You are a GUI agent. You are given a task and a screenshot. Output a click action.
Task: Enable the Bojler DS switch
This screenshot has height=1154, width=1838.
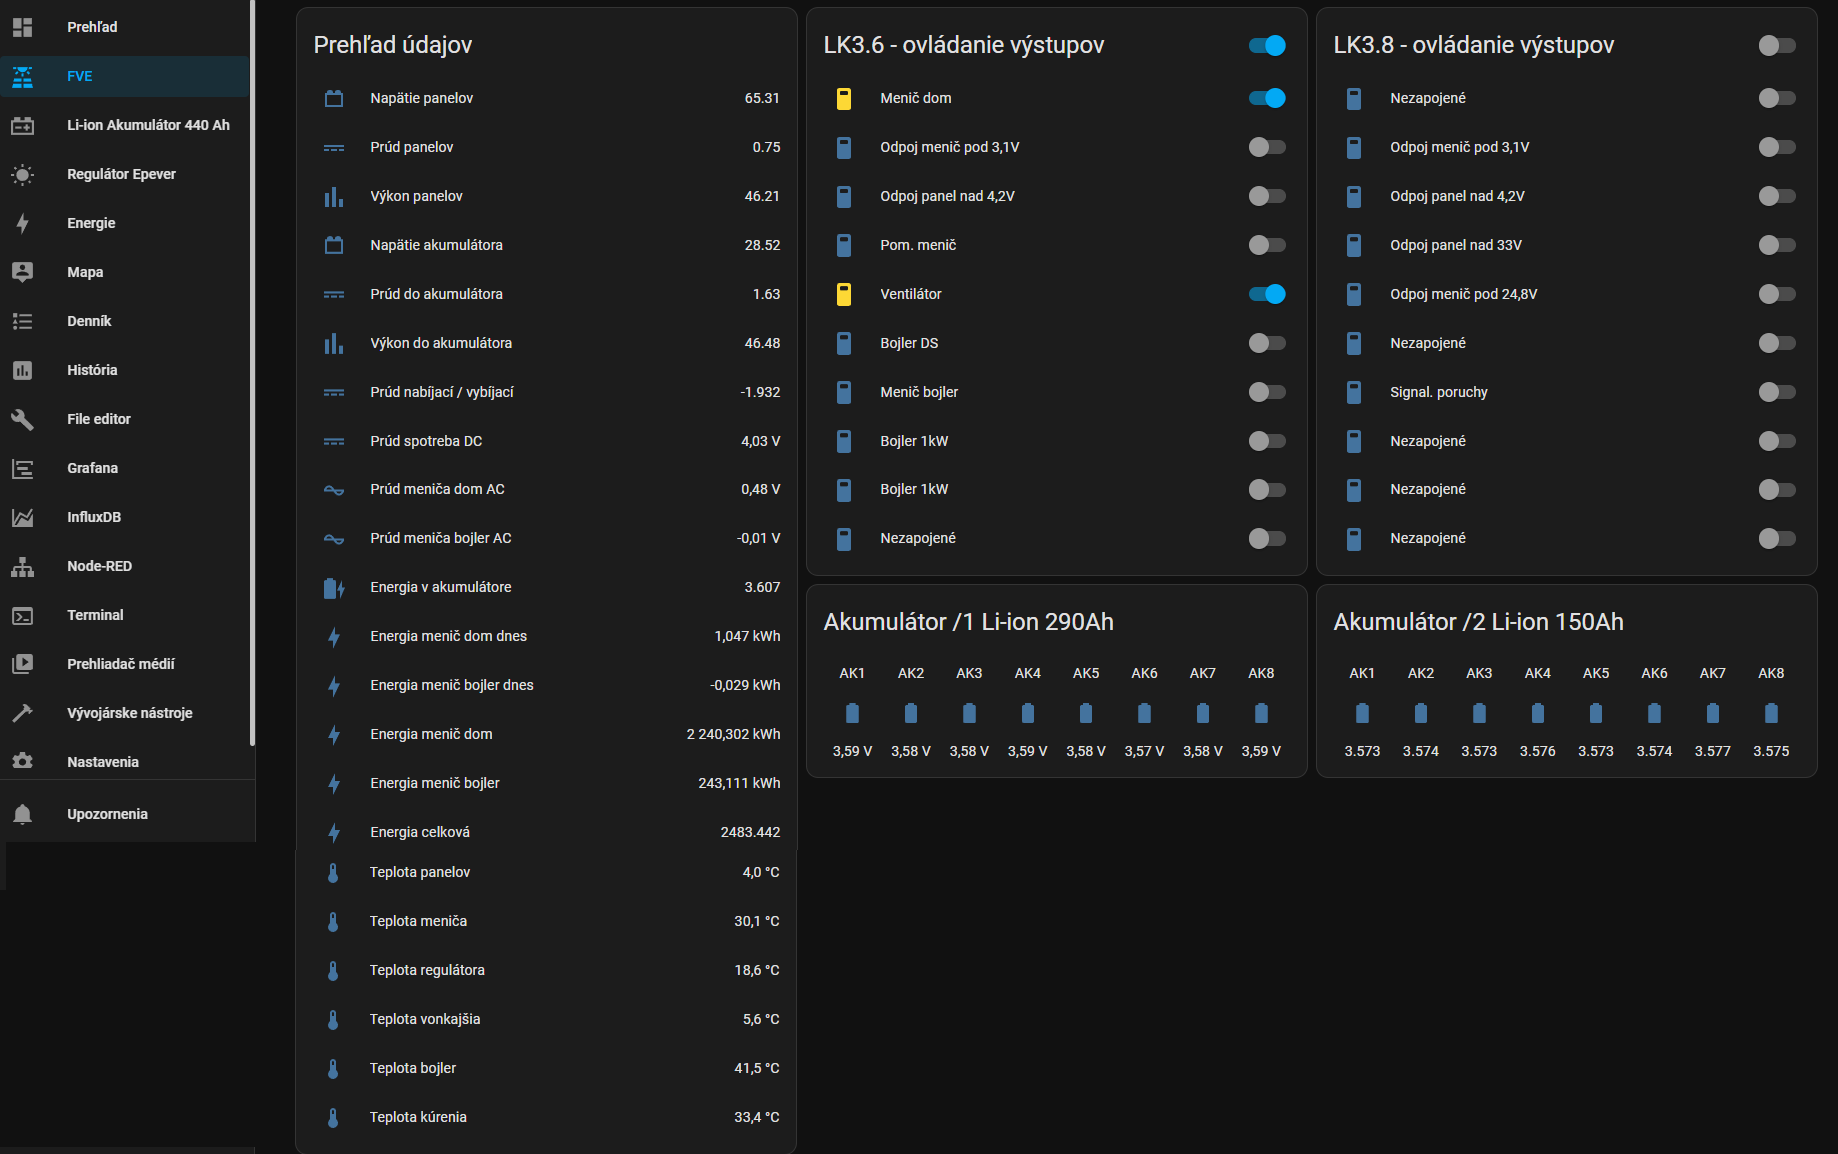click(x=1266, y=343)
